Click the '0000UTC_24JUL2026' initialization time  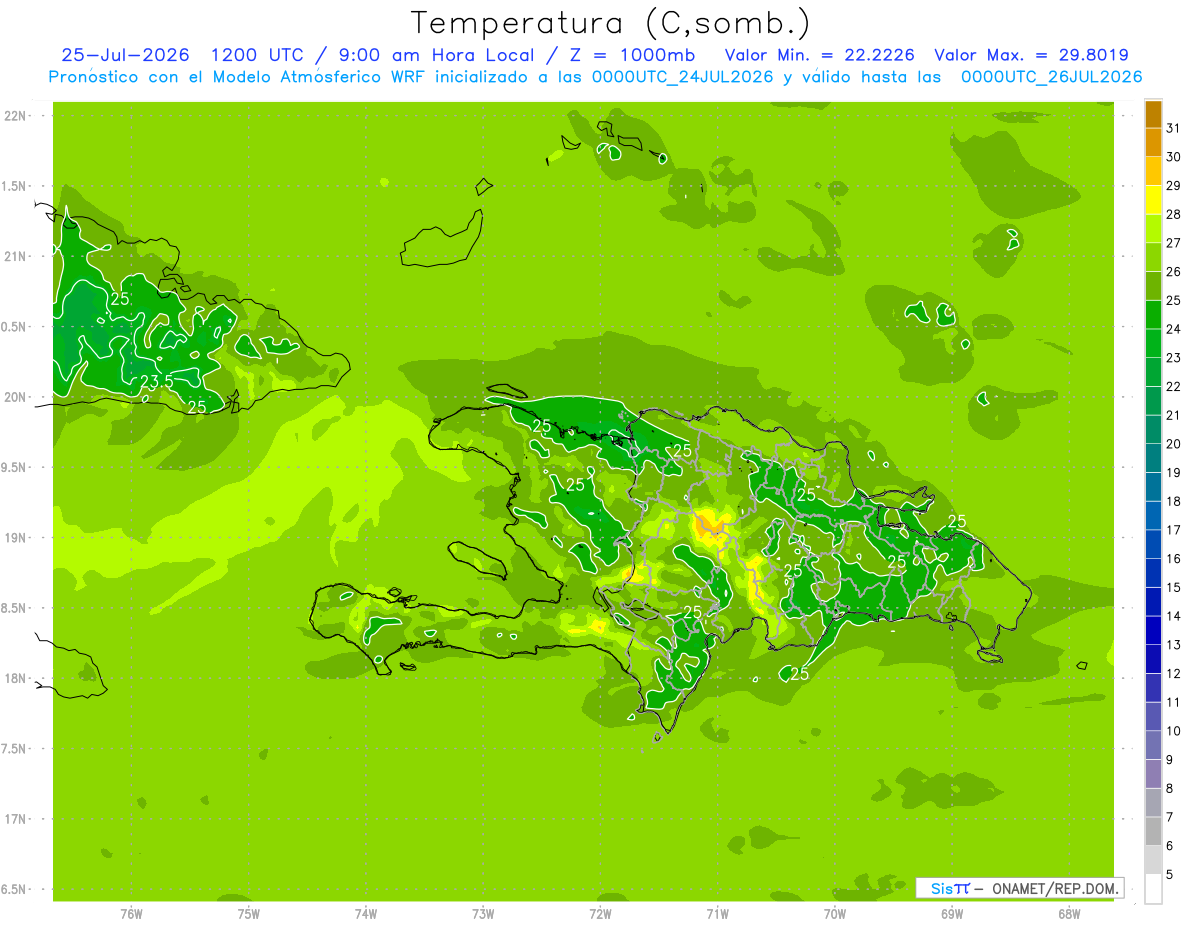pyautogui.click(x=683, y=77)
